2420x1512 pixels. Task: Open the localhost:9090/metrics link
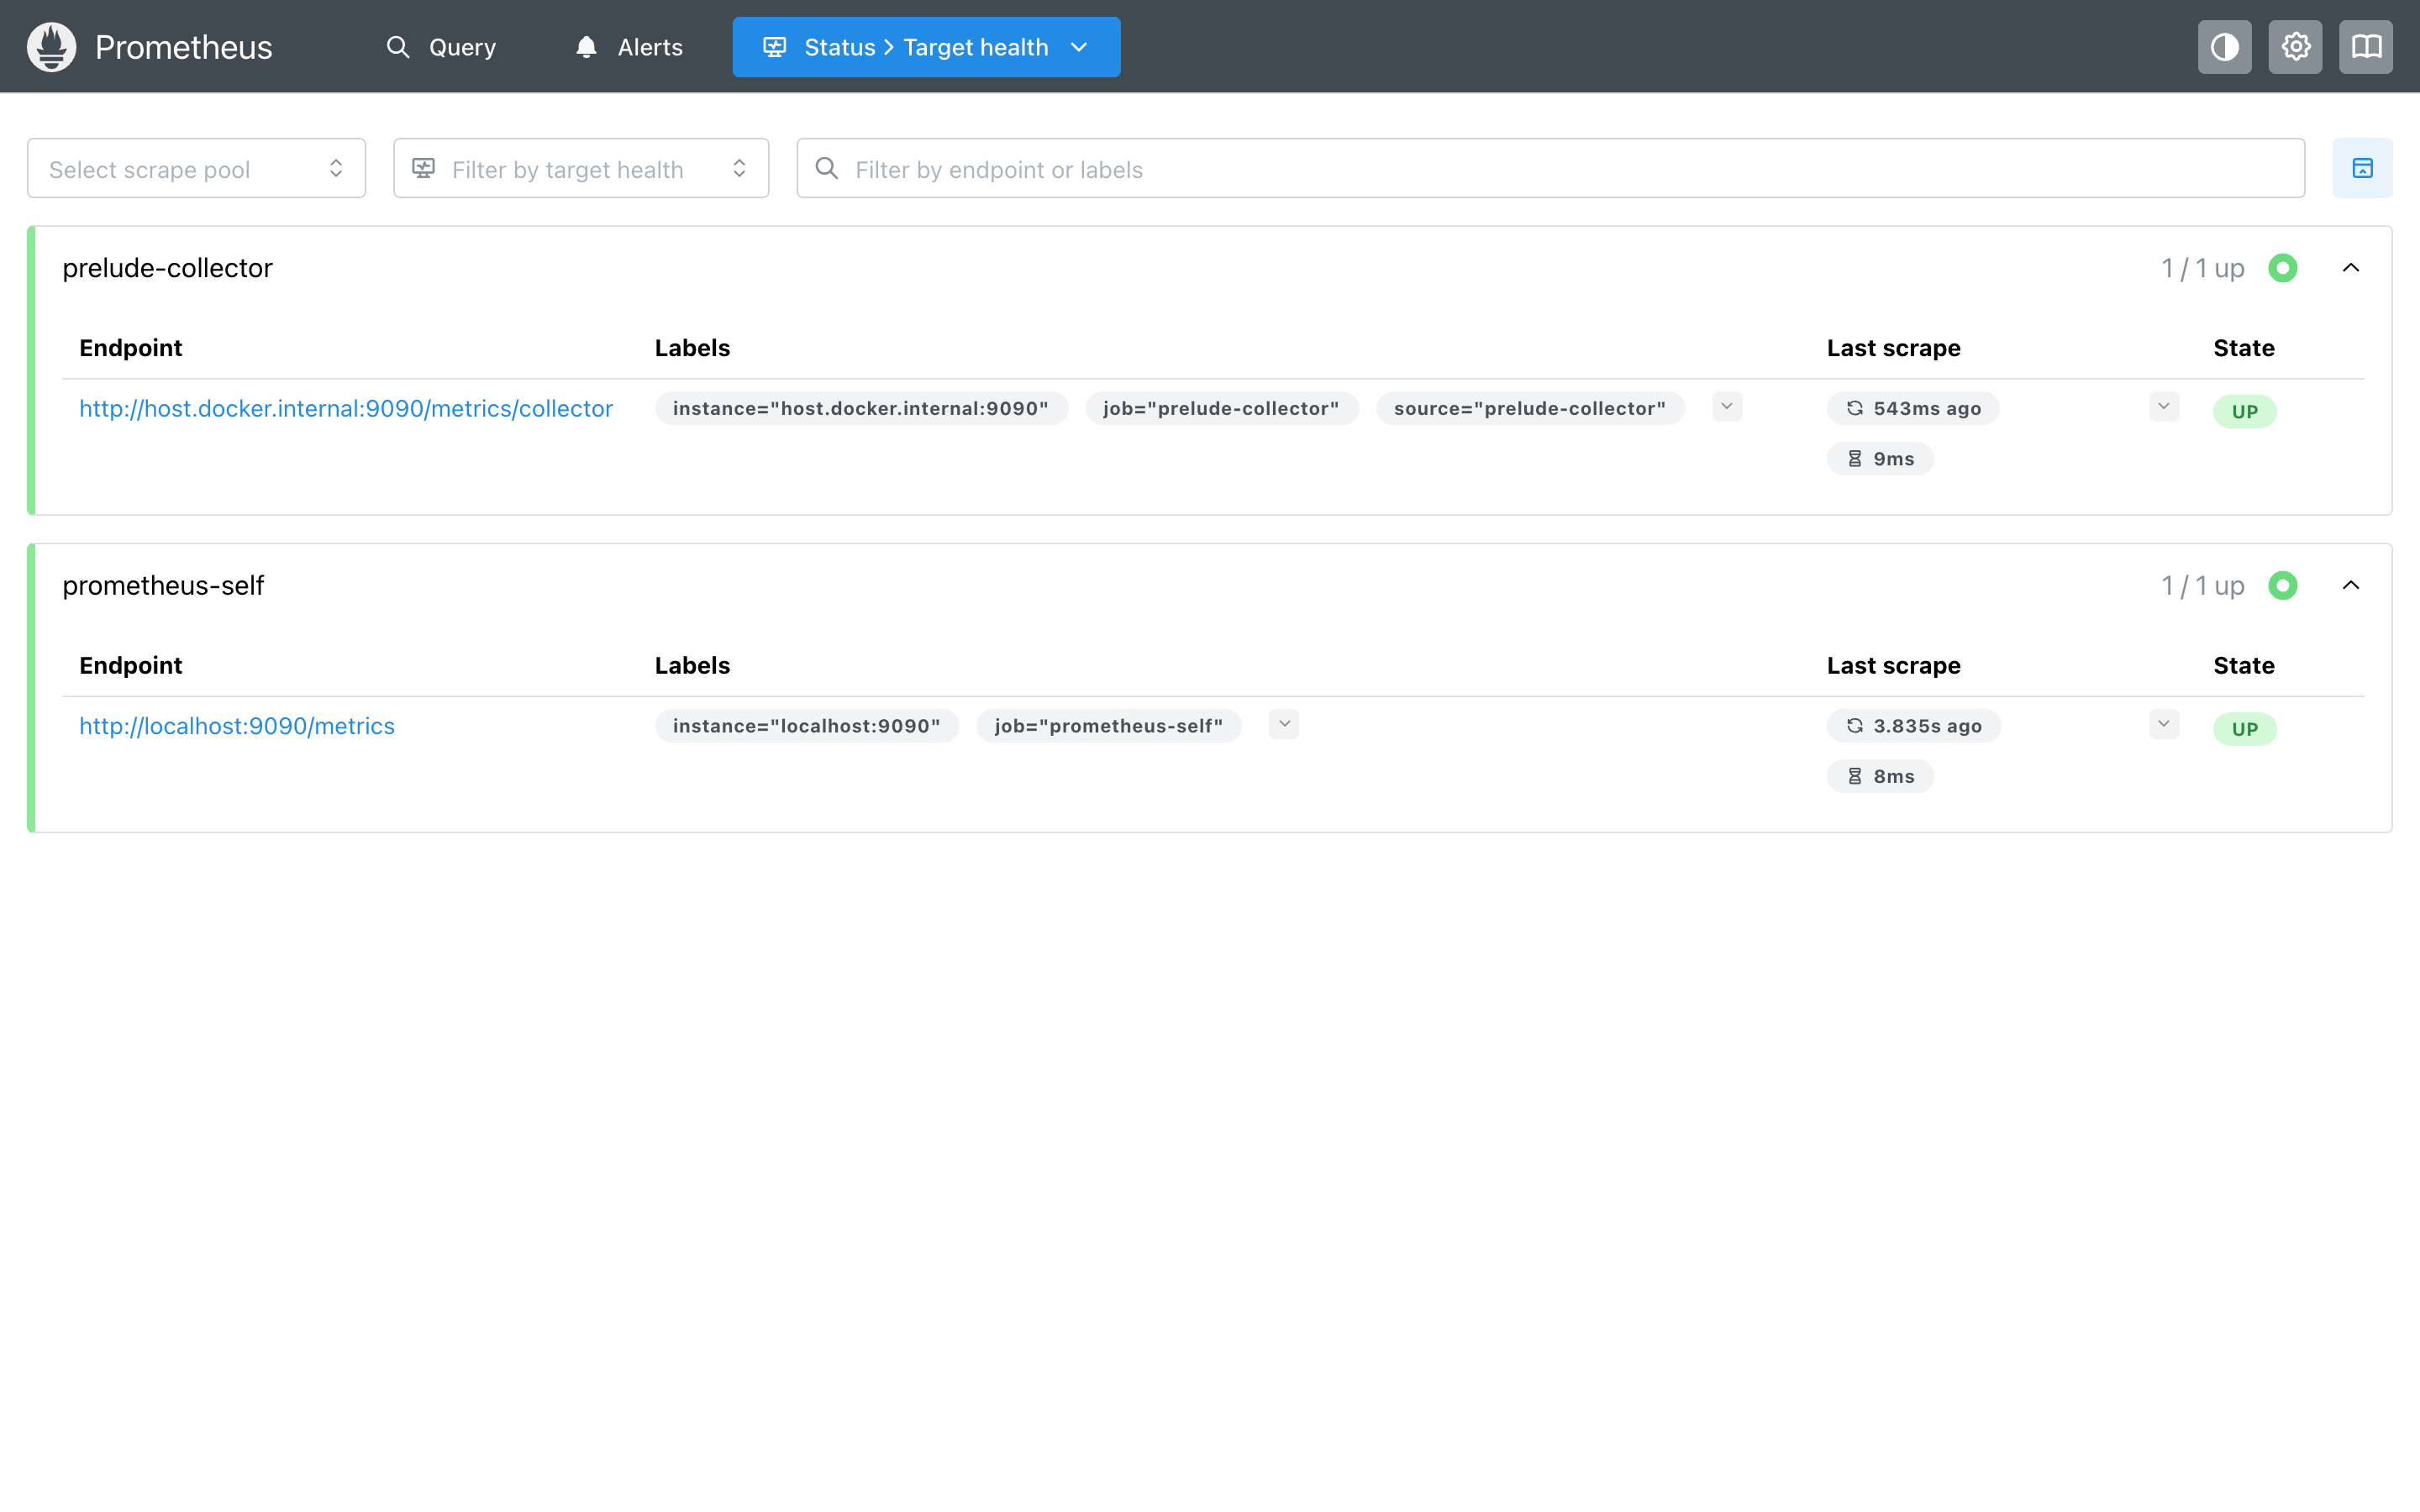(x=237, y=726)
